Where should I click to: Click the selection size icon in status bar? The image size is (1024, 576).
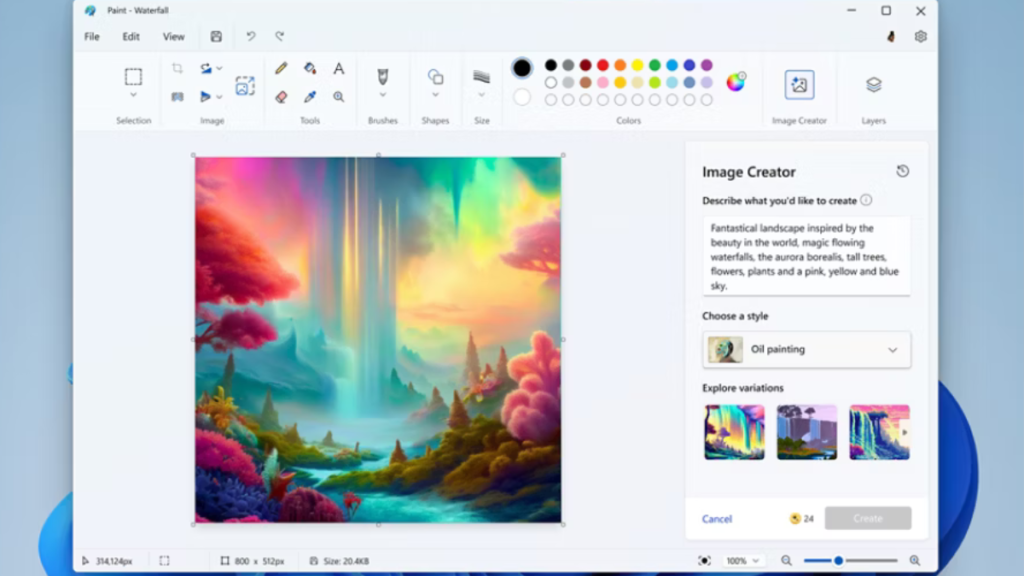point(165,560)
